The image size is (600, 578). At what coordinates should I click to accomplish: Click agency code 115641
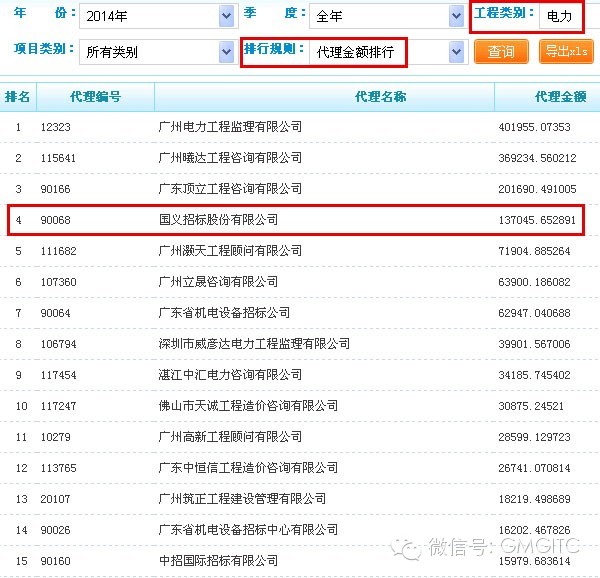click(x=59, y=158)
